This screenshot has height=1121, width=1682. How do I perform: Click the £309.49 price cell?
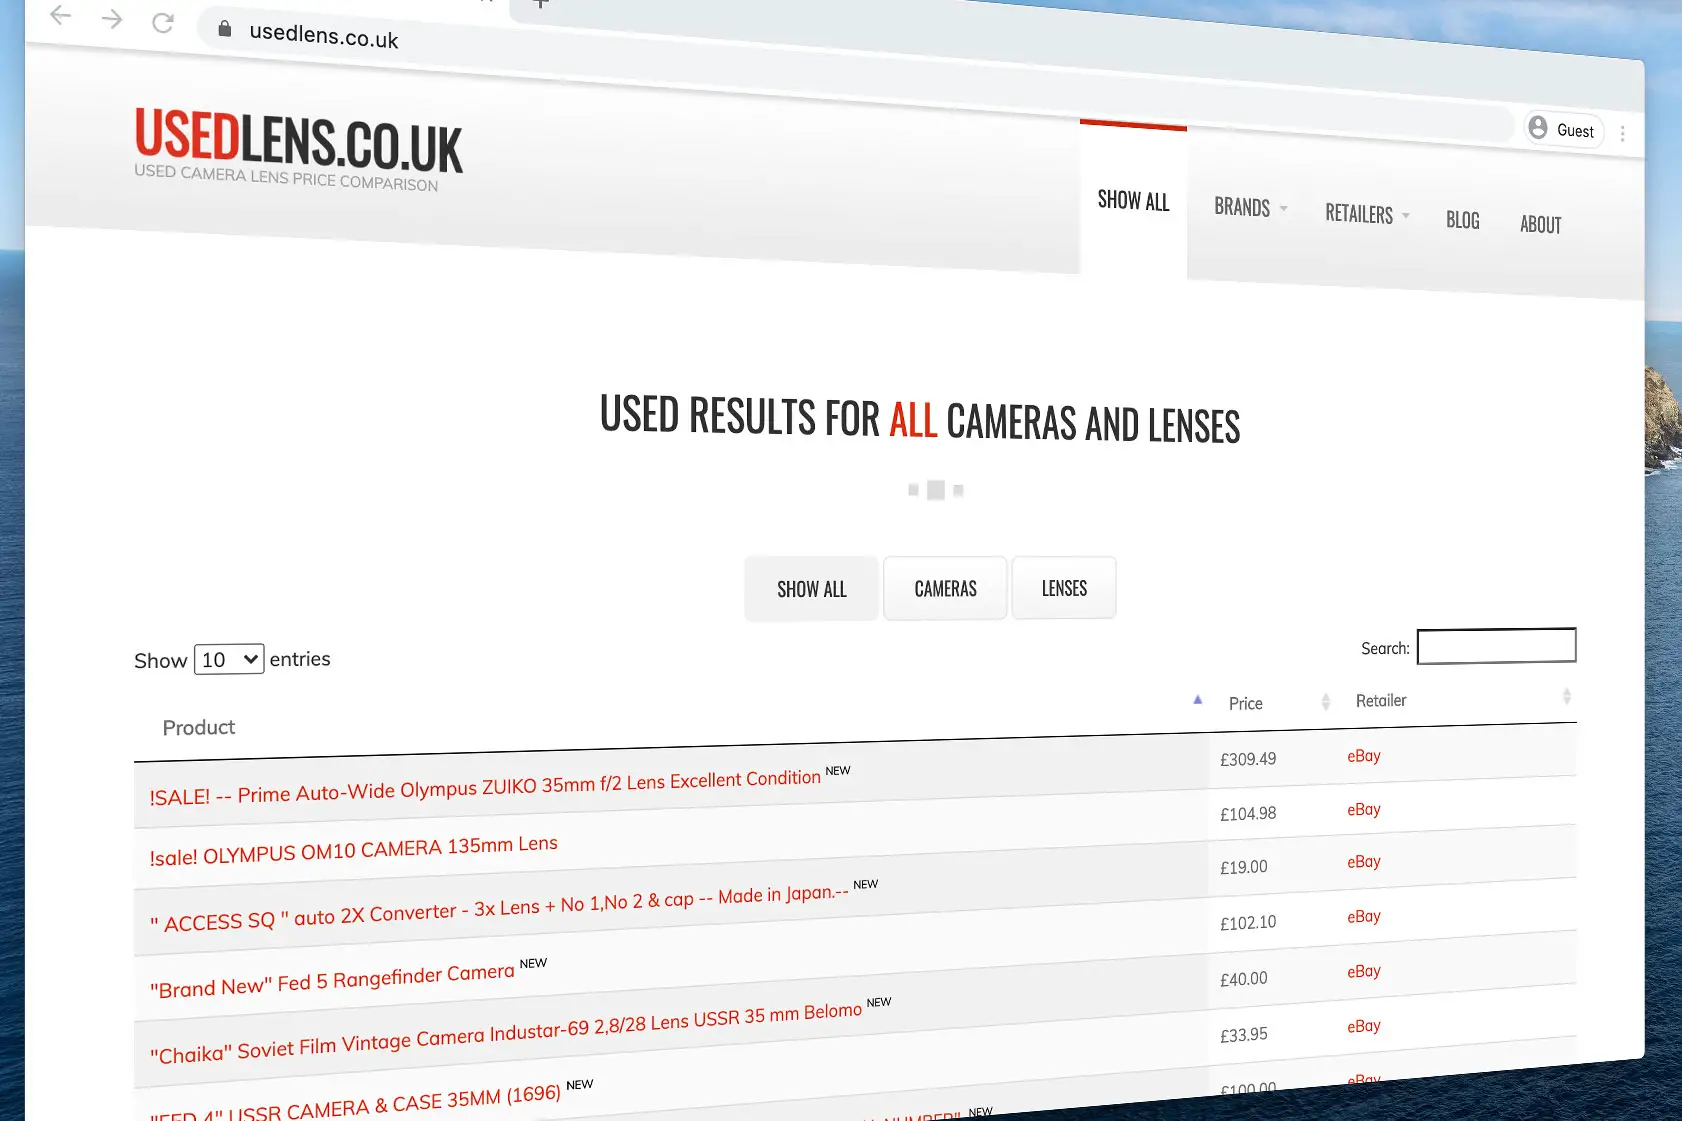click(x=1248, y=759)
